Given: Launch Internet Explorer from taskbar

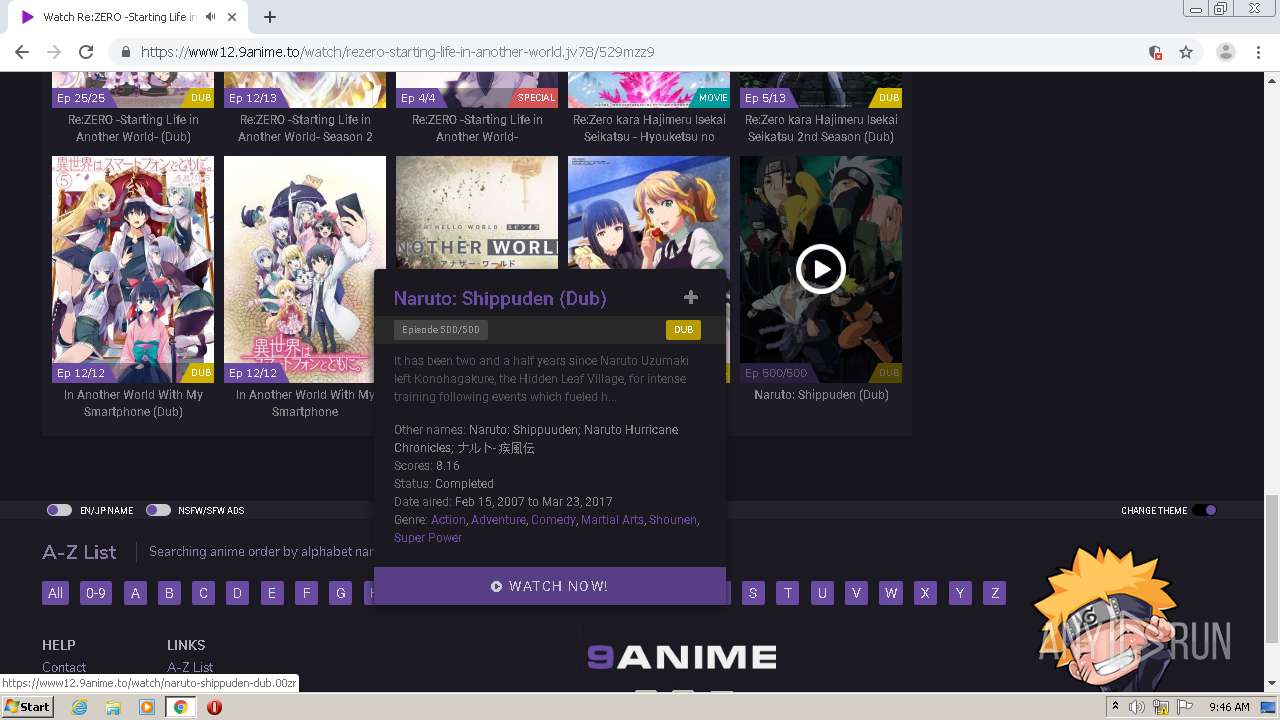Looking at the screenshot, I should click(80, 707).
